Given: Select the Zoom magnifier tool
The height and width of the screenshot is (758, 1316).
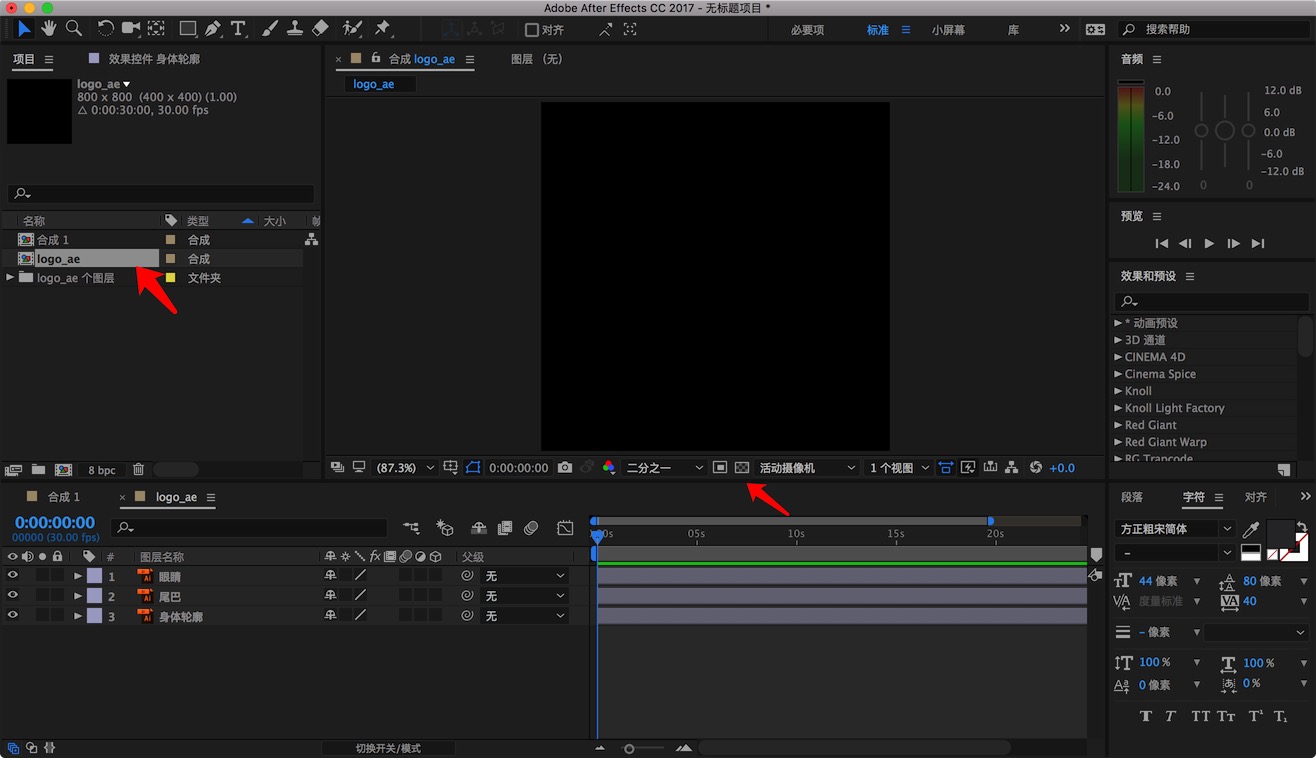Looking at the screenshot, I should point(73,29).
